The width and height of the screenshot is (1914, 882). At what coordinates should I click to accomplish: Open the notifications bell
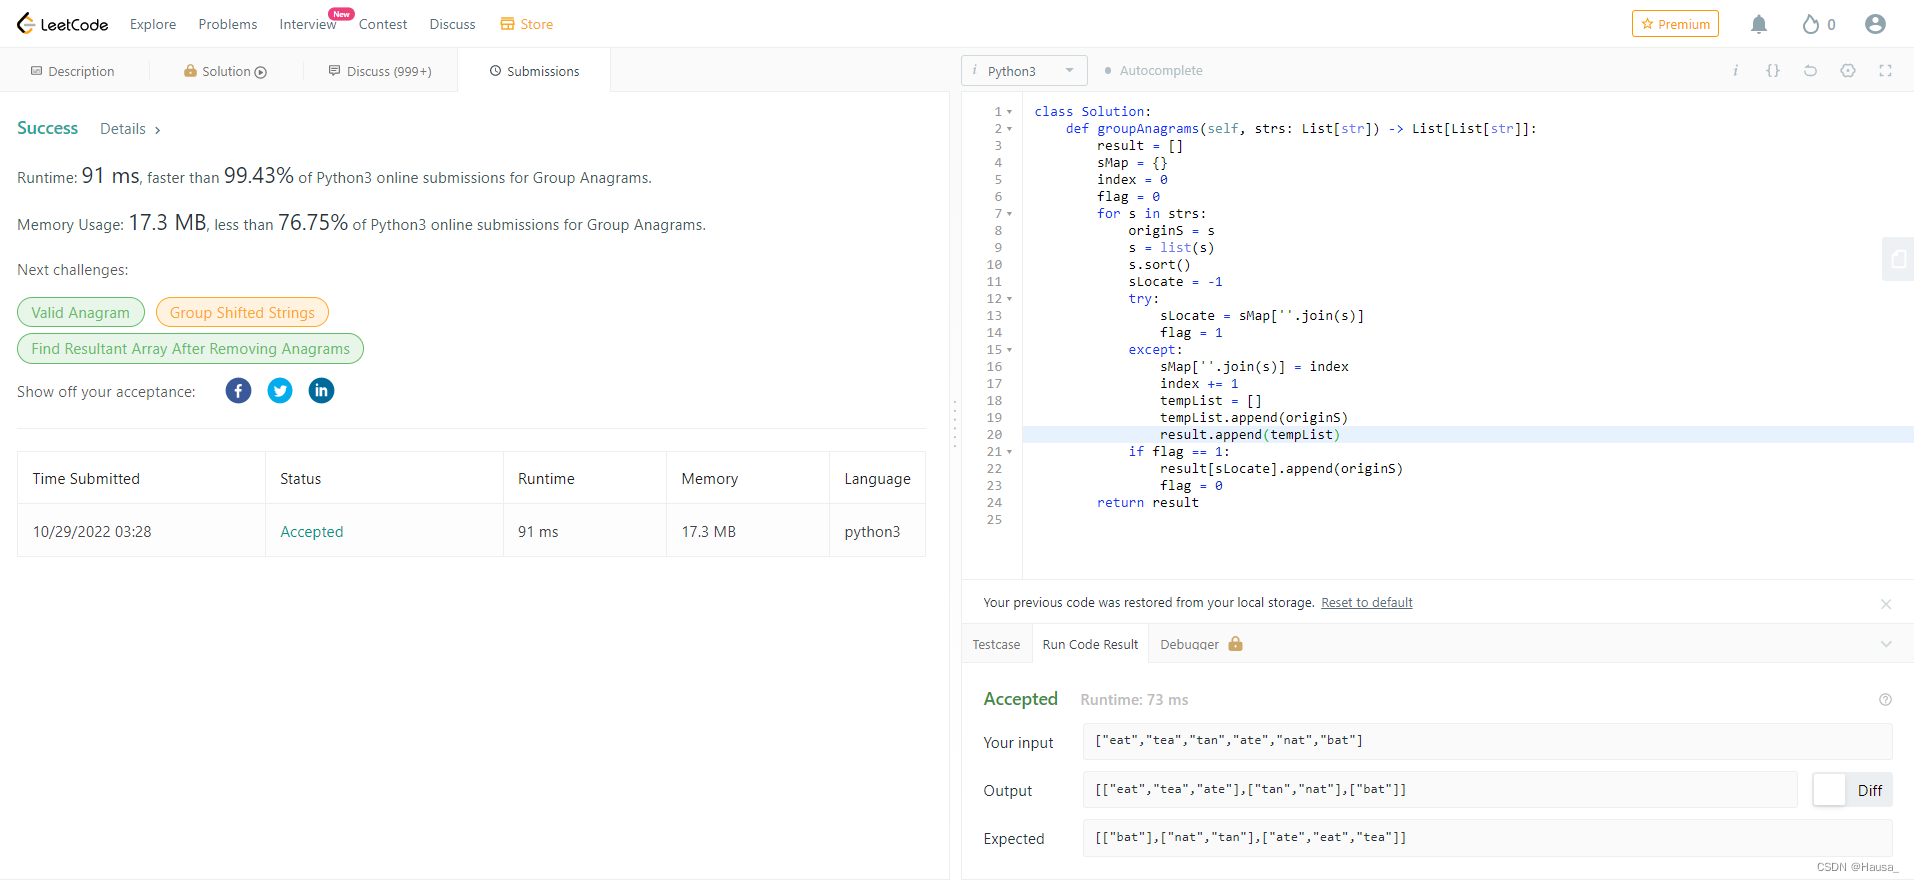(1759, 24)
